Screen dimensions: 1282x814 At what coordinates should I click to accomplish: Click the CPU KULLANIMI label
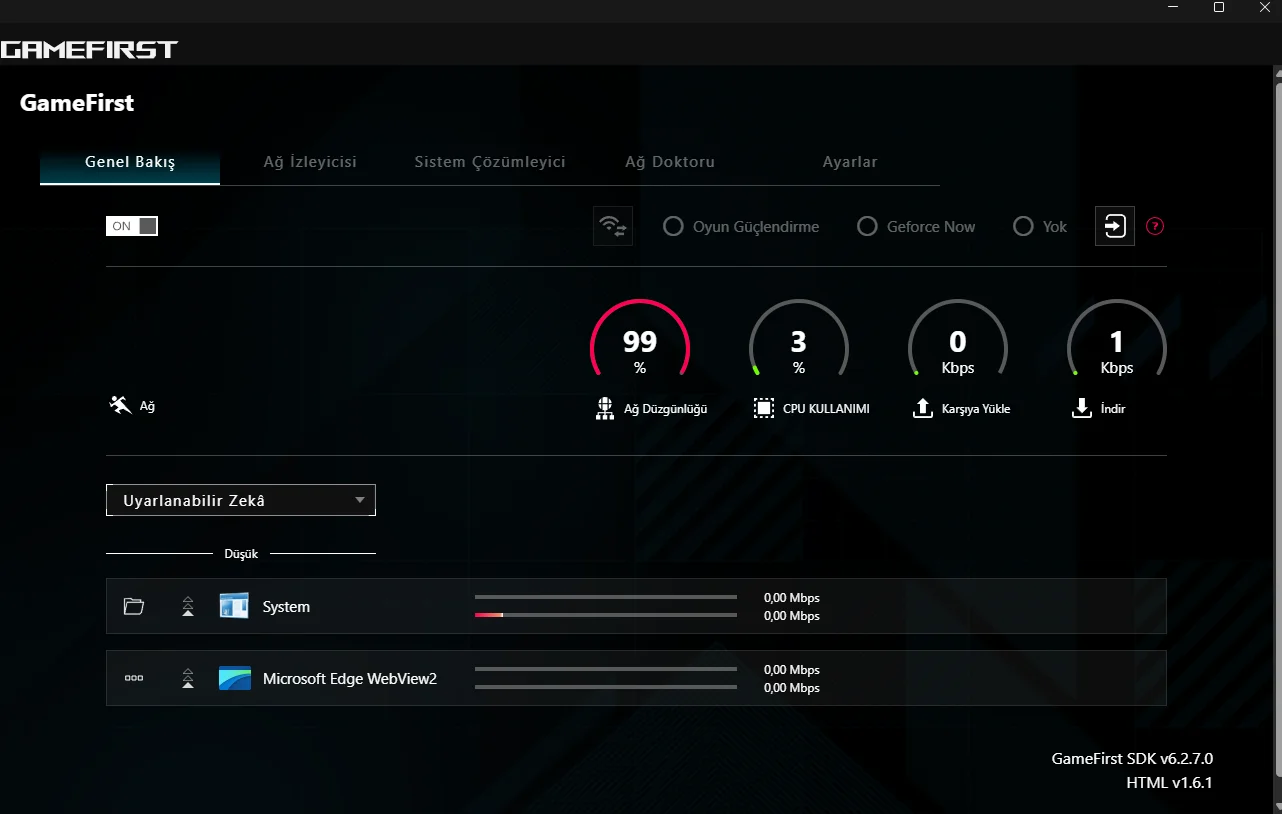click(826, 409)
